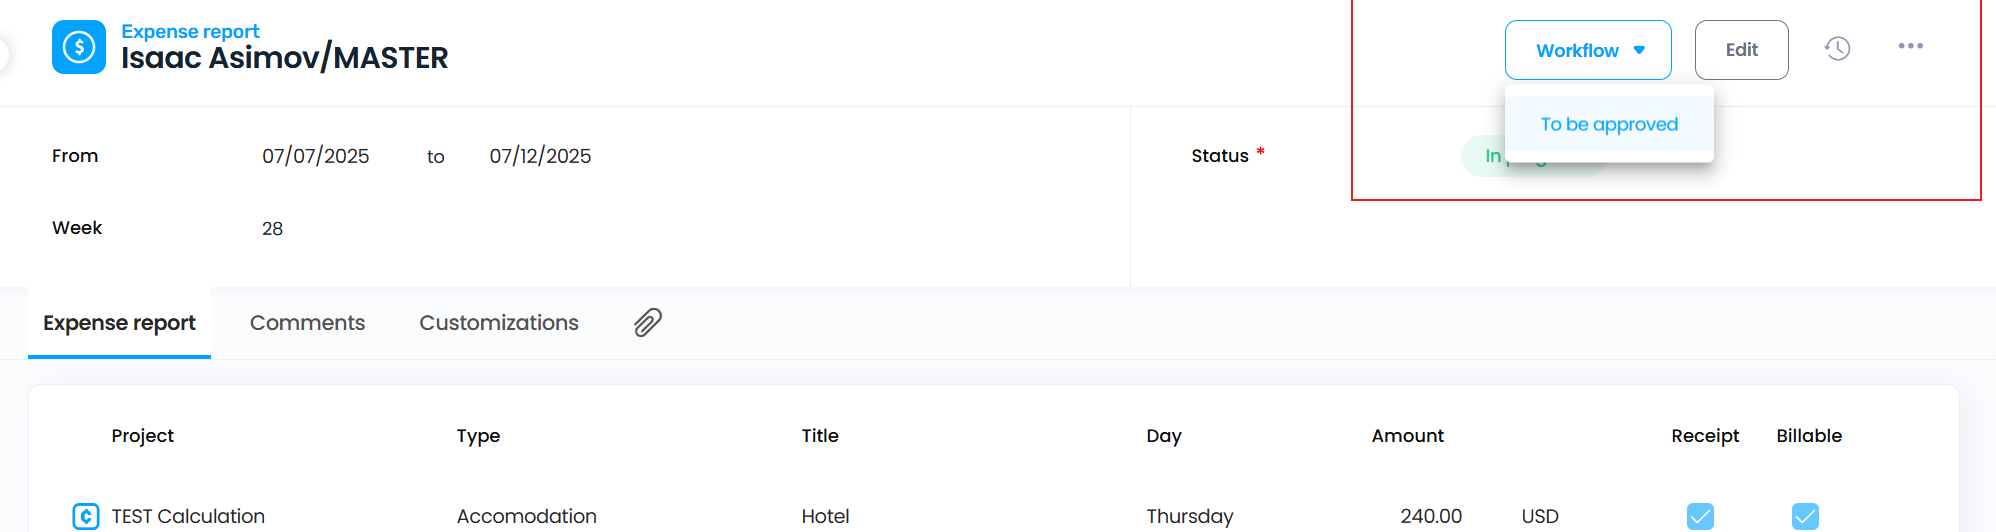Click the 'Expense report' breadcrumb link
This screenshot has height=532, width=1996.
click(x=190, y=31)
